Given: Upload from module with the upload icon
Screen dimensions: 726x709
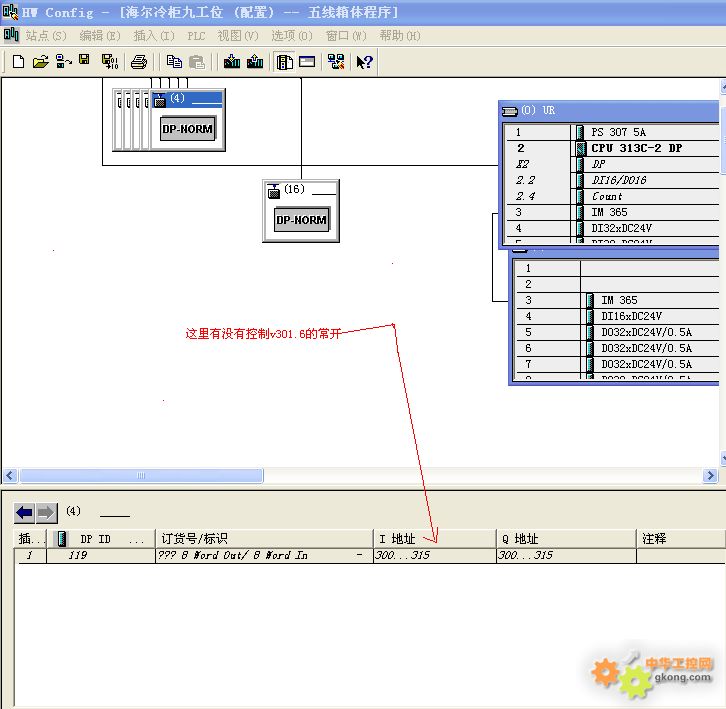Looking at the screenshot, I should [x=255, y=61].
